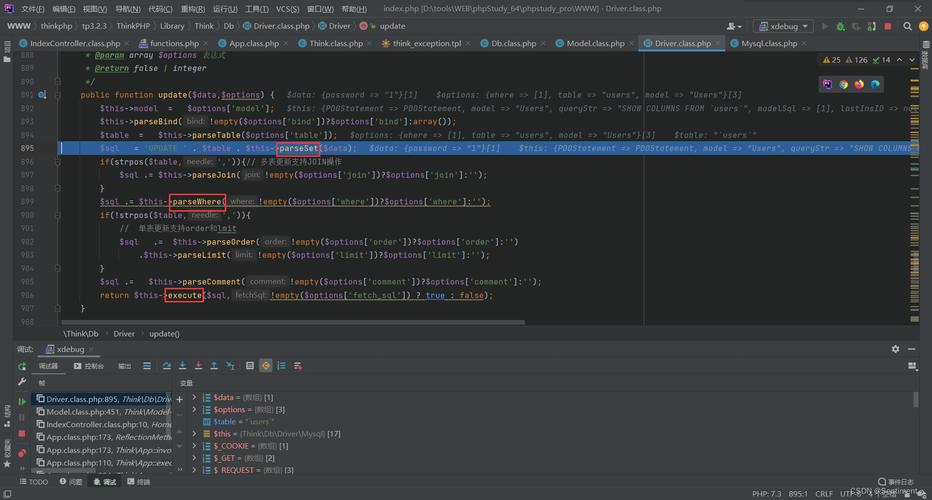Switch to IndexController.class.php editor tab
Screen dimensions: 932x500
tap(74, 43)
